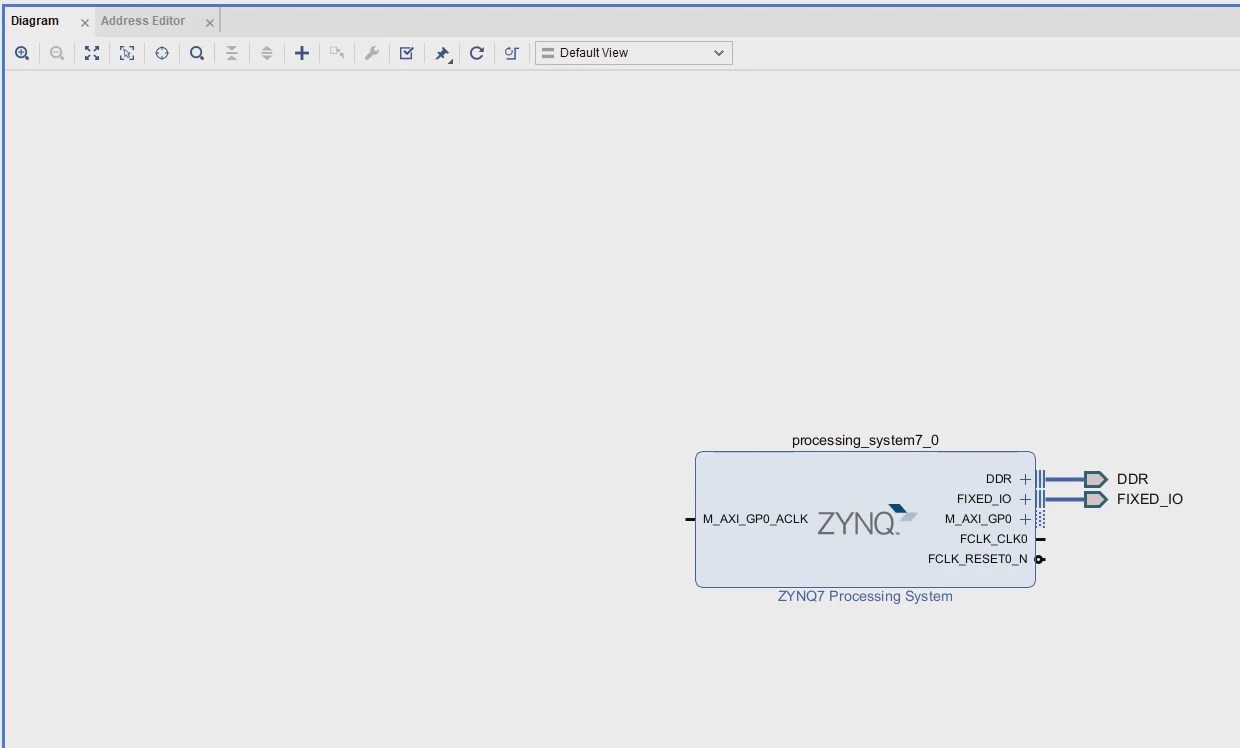Image resolution: width=1240 pixels, height=748 pixels.
Task: Click the Auto-fit Selection crosshair icon
Action: pos(162,53)
